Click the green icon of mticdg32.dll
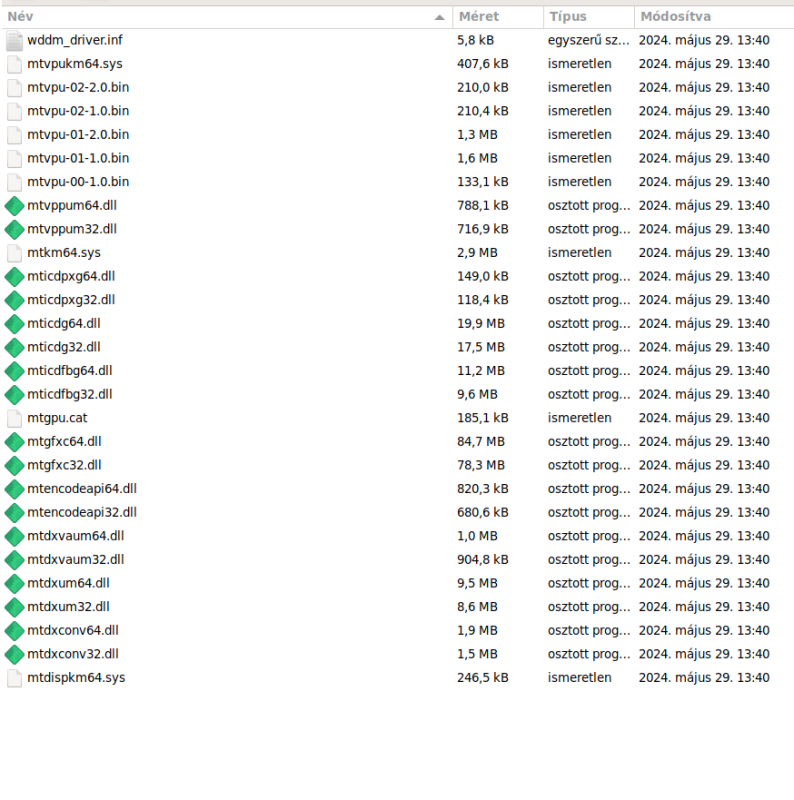Screen dimensions: 794x800 click(14, 347)
